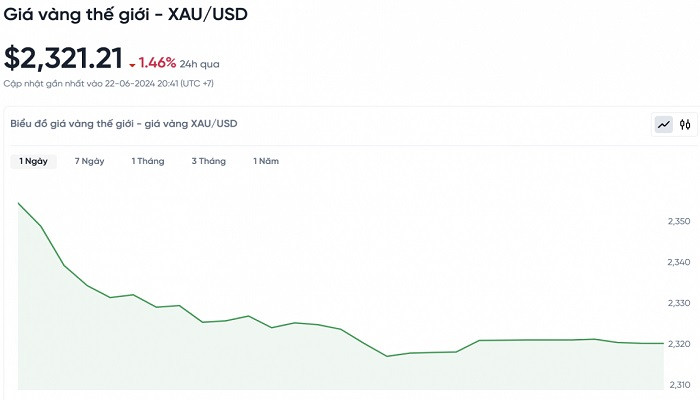
Task: Click the 1.46% change value
Action: pos(157,63)
